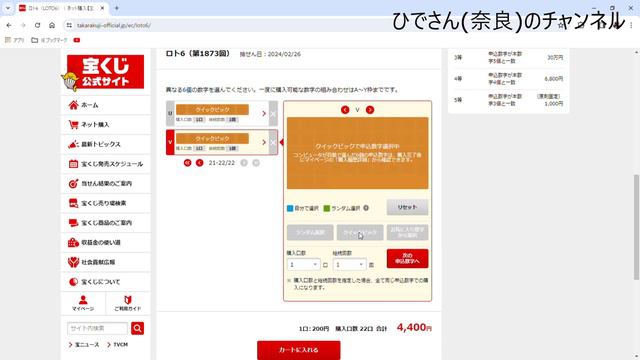Screen dimensions: 640x360
Task: View site information icon beside the URL
Action: click(x=69, y=25)
